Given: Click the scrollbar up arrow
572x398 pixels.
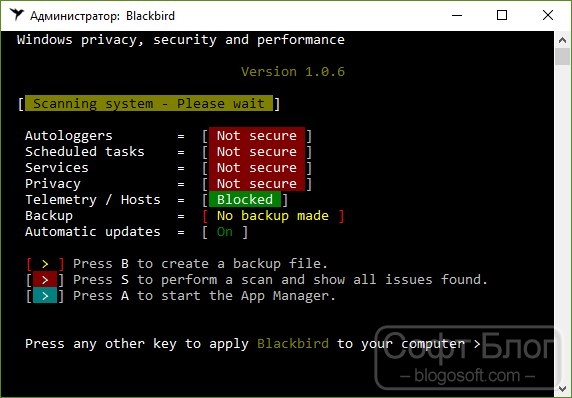Looking at the screenshot, I should 563,40.
